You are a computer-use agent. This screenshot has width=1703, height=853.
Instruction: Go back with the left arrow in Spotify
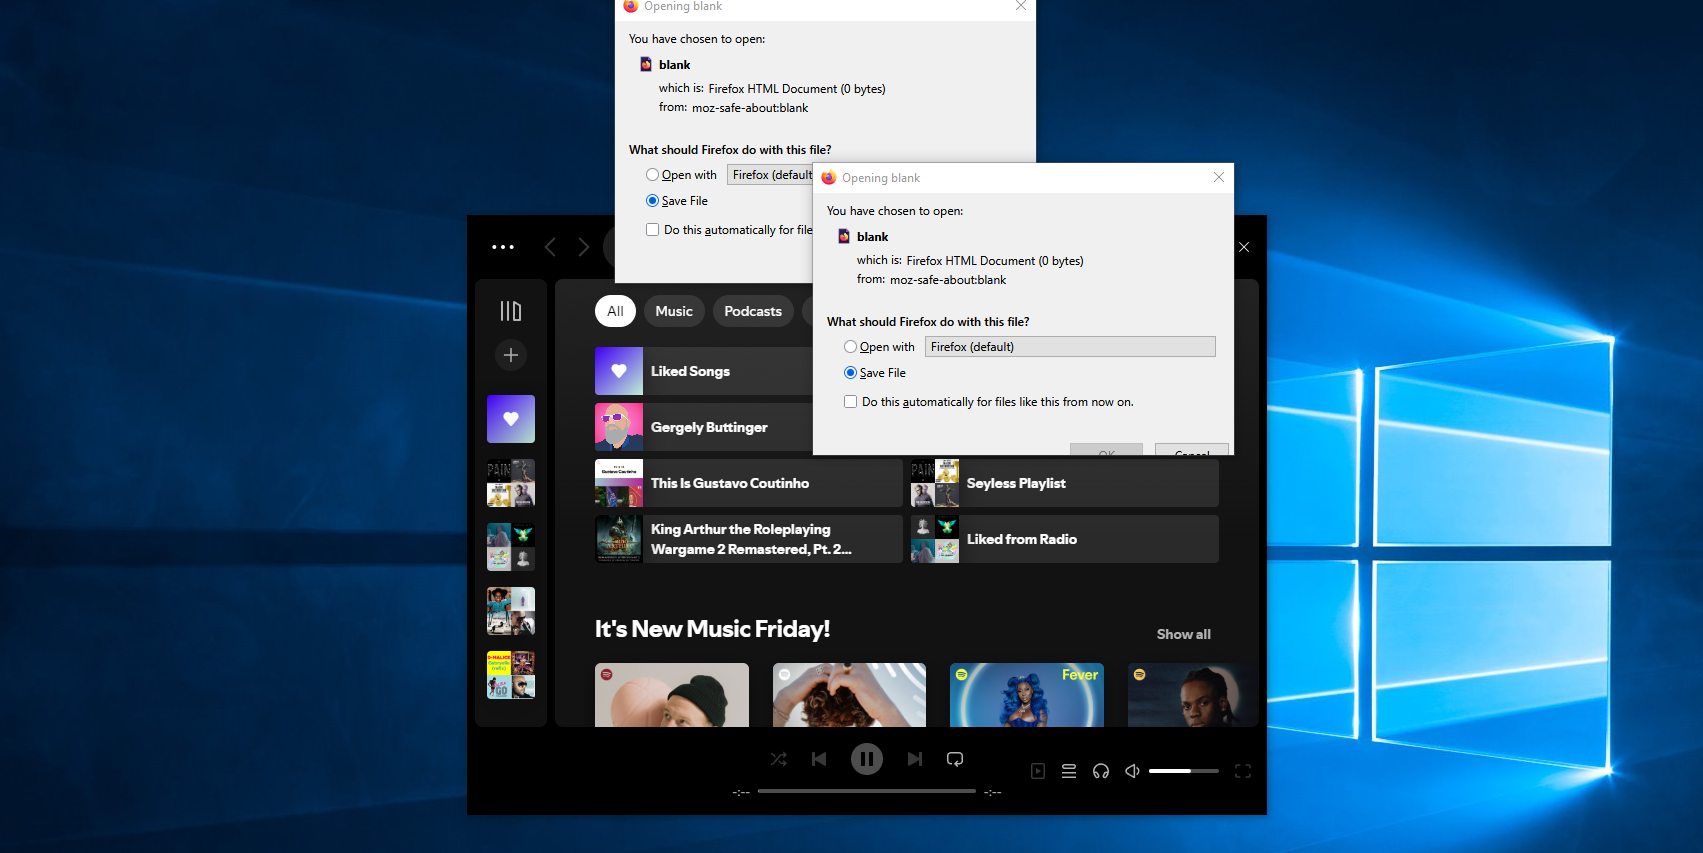click(x=550, y=247)
